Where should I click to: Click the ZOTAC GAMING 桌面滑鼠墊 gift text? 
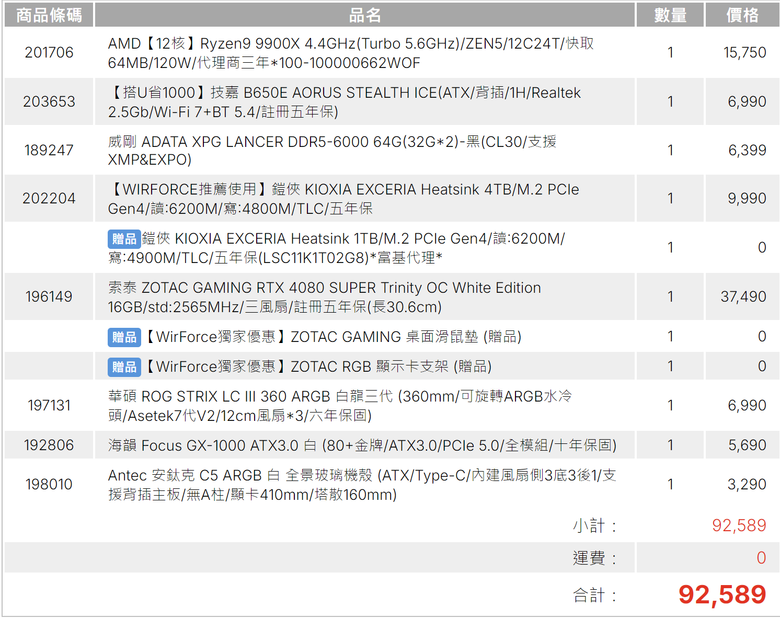(x=332, y=337)
